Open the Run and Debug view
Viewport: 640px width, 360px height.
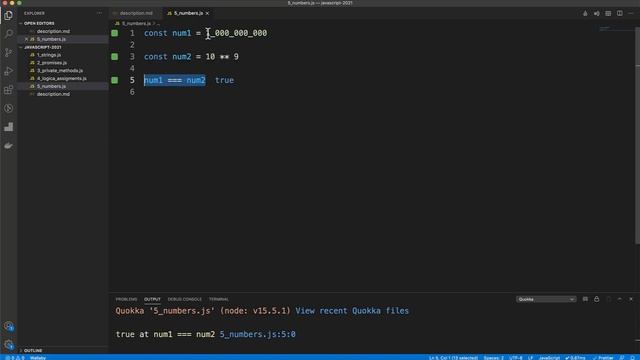9,71
